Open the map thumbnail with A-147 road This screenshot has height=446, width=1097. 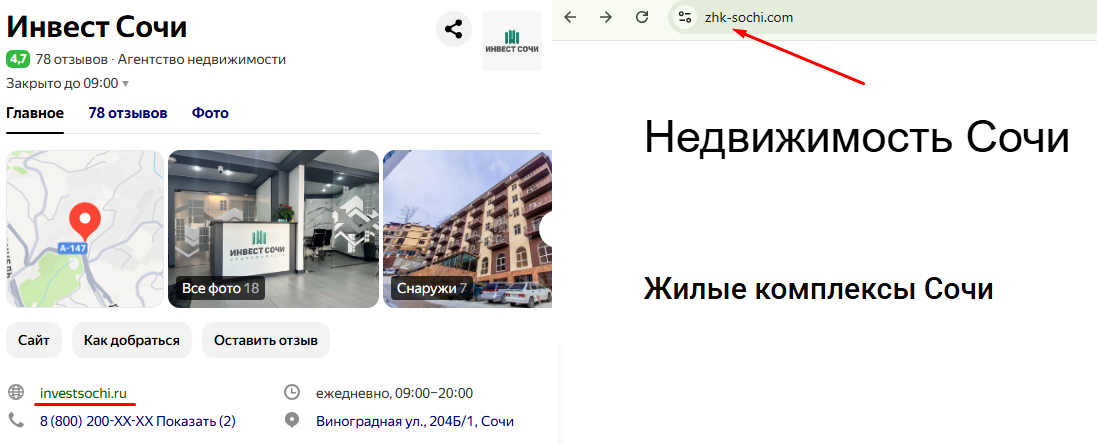pyautogui.click(x=85, y=229)
